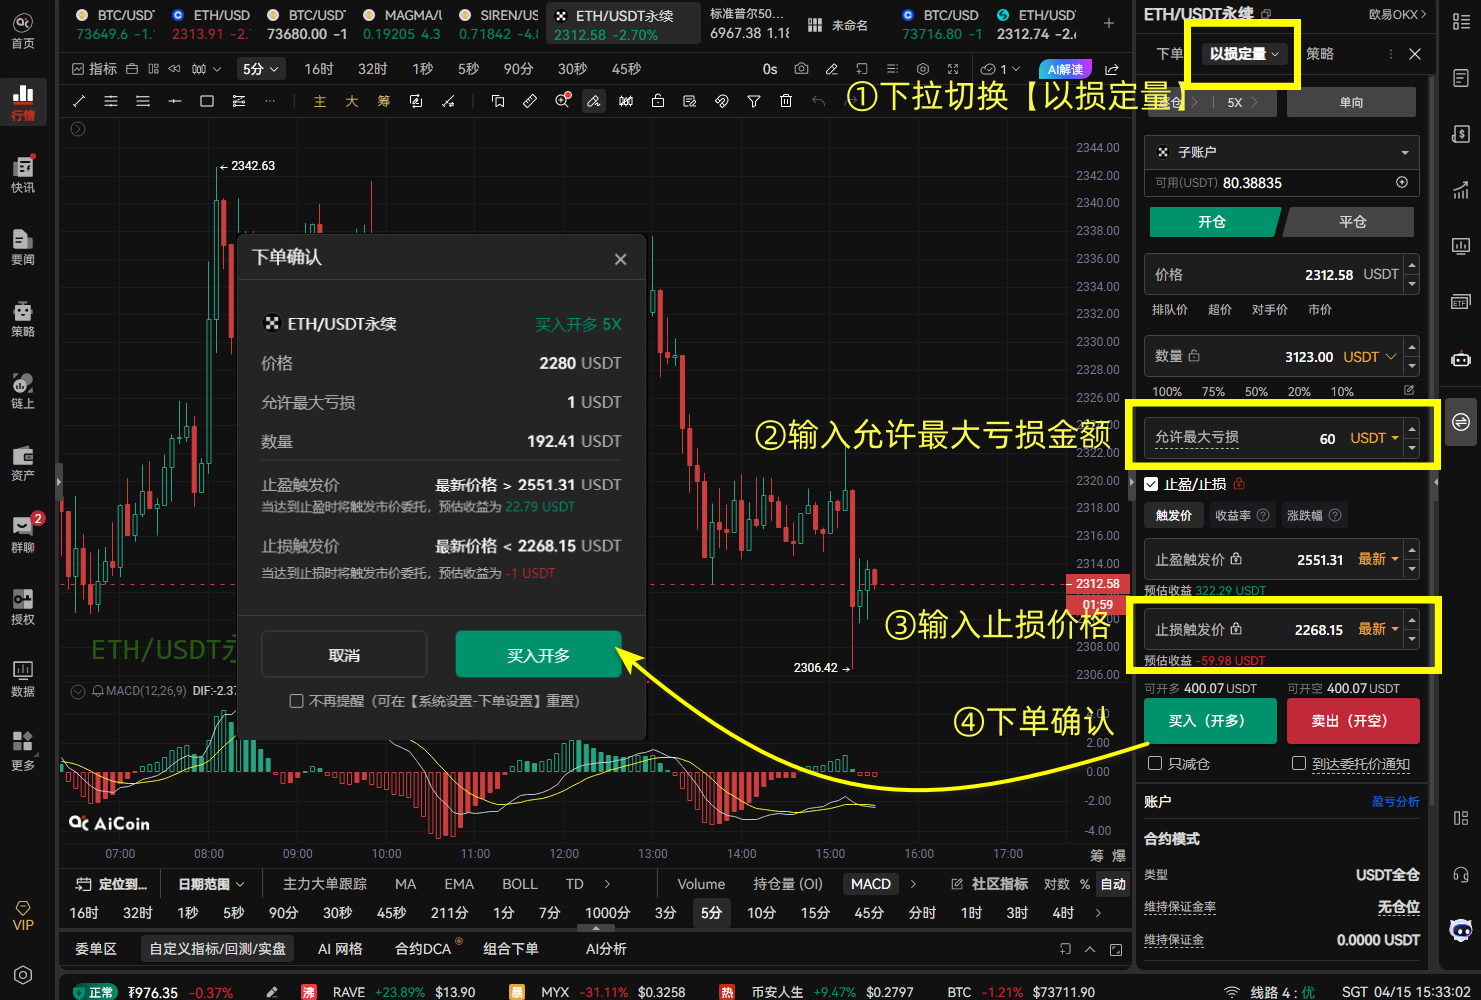Click the robot assistant icon in right sidebar

(1461, 358)
